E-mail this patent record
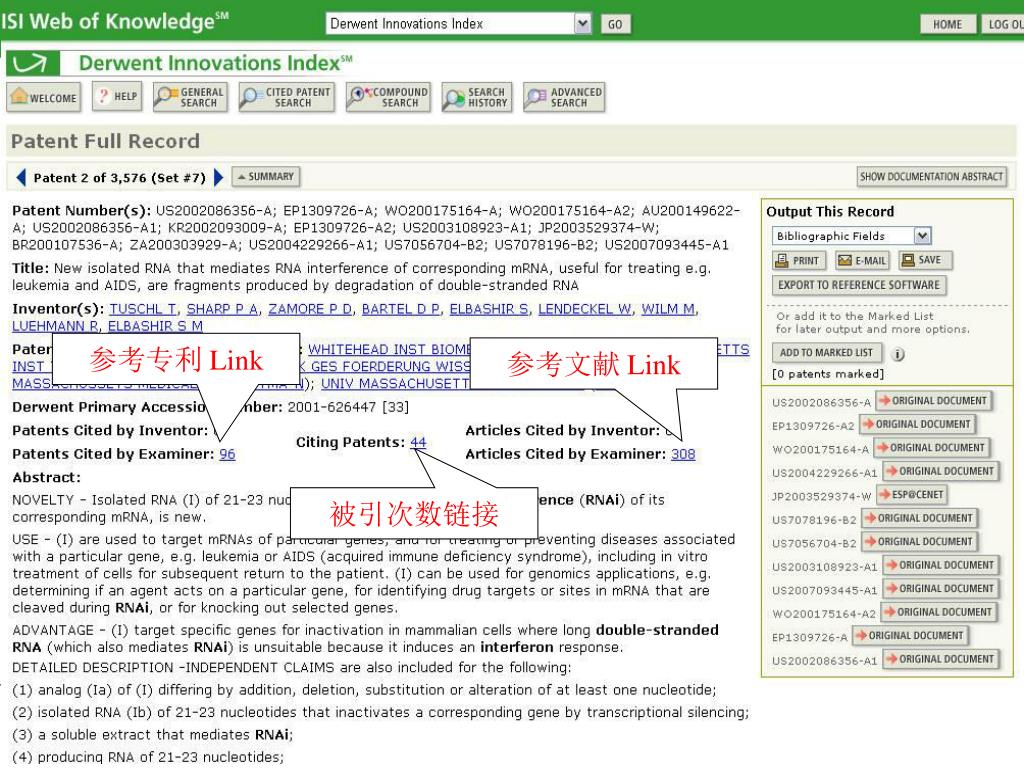Image resolution: width=1024 pixels, height=768 pixels. coord(862,261)
